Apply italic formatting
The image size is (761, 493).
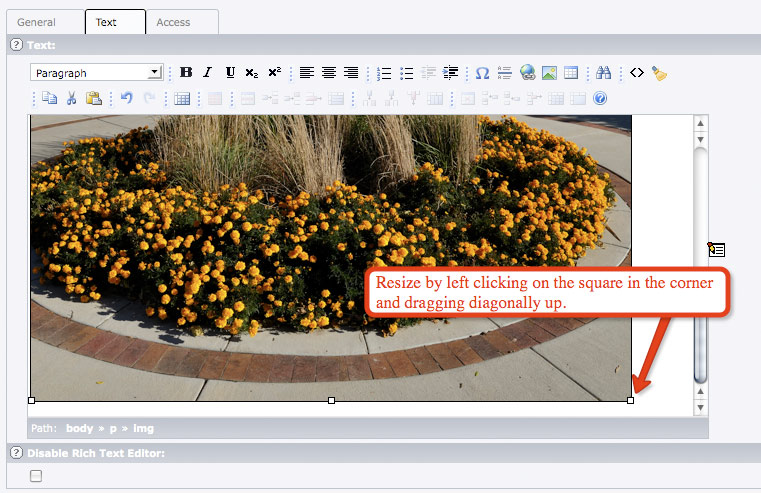208,73
